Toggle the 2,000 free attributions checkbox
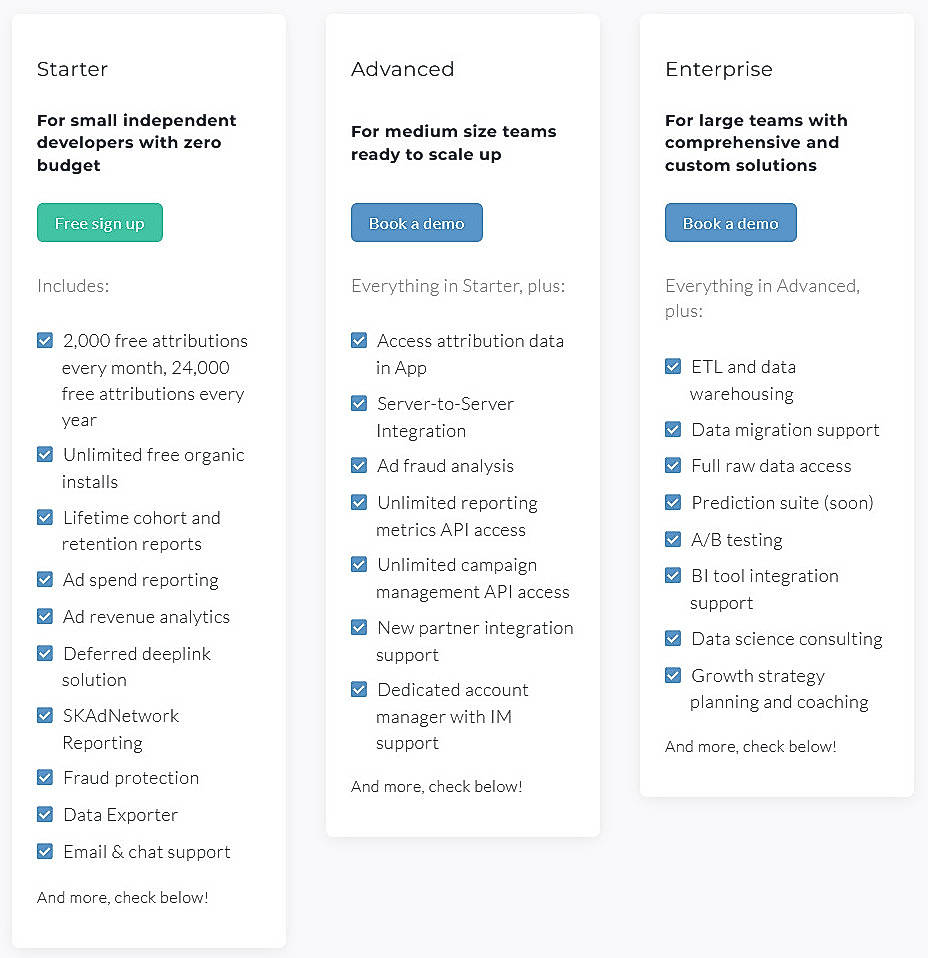Image resolution: width=928 pixels, height=958 pixels. click(x=45, y=340)
